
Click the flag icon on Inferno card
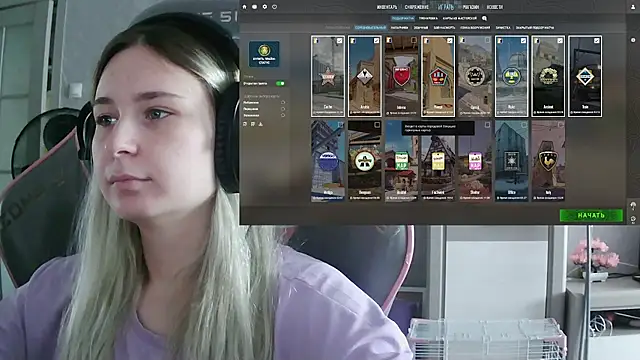(389, 40)
